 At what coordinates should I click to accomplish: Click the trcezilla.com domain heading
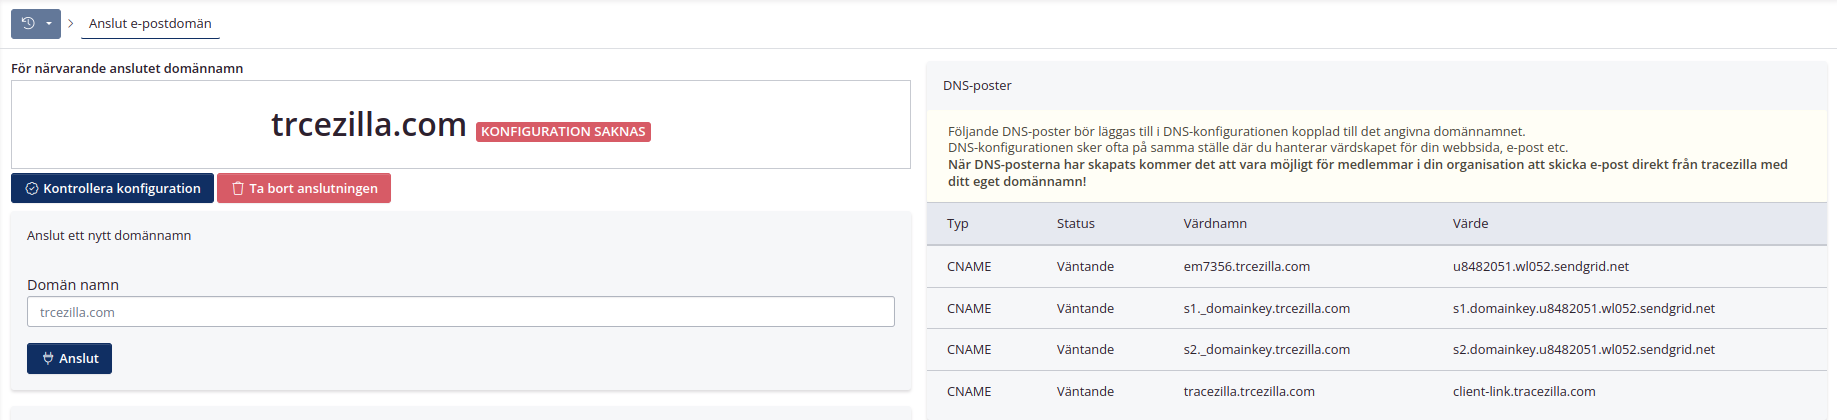point(369,125)
